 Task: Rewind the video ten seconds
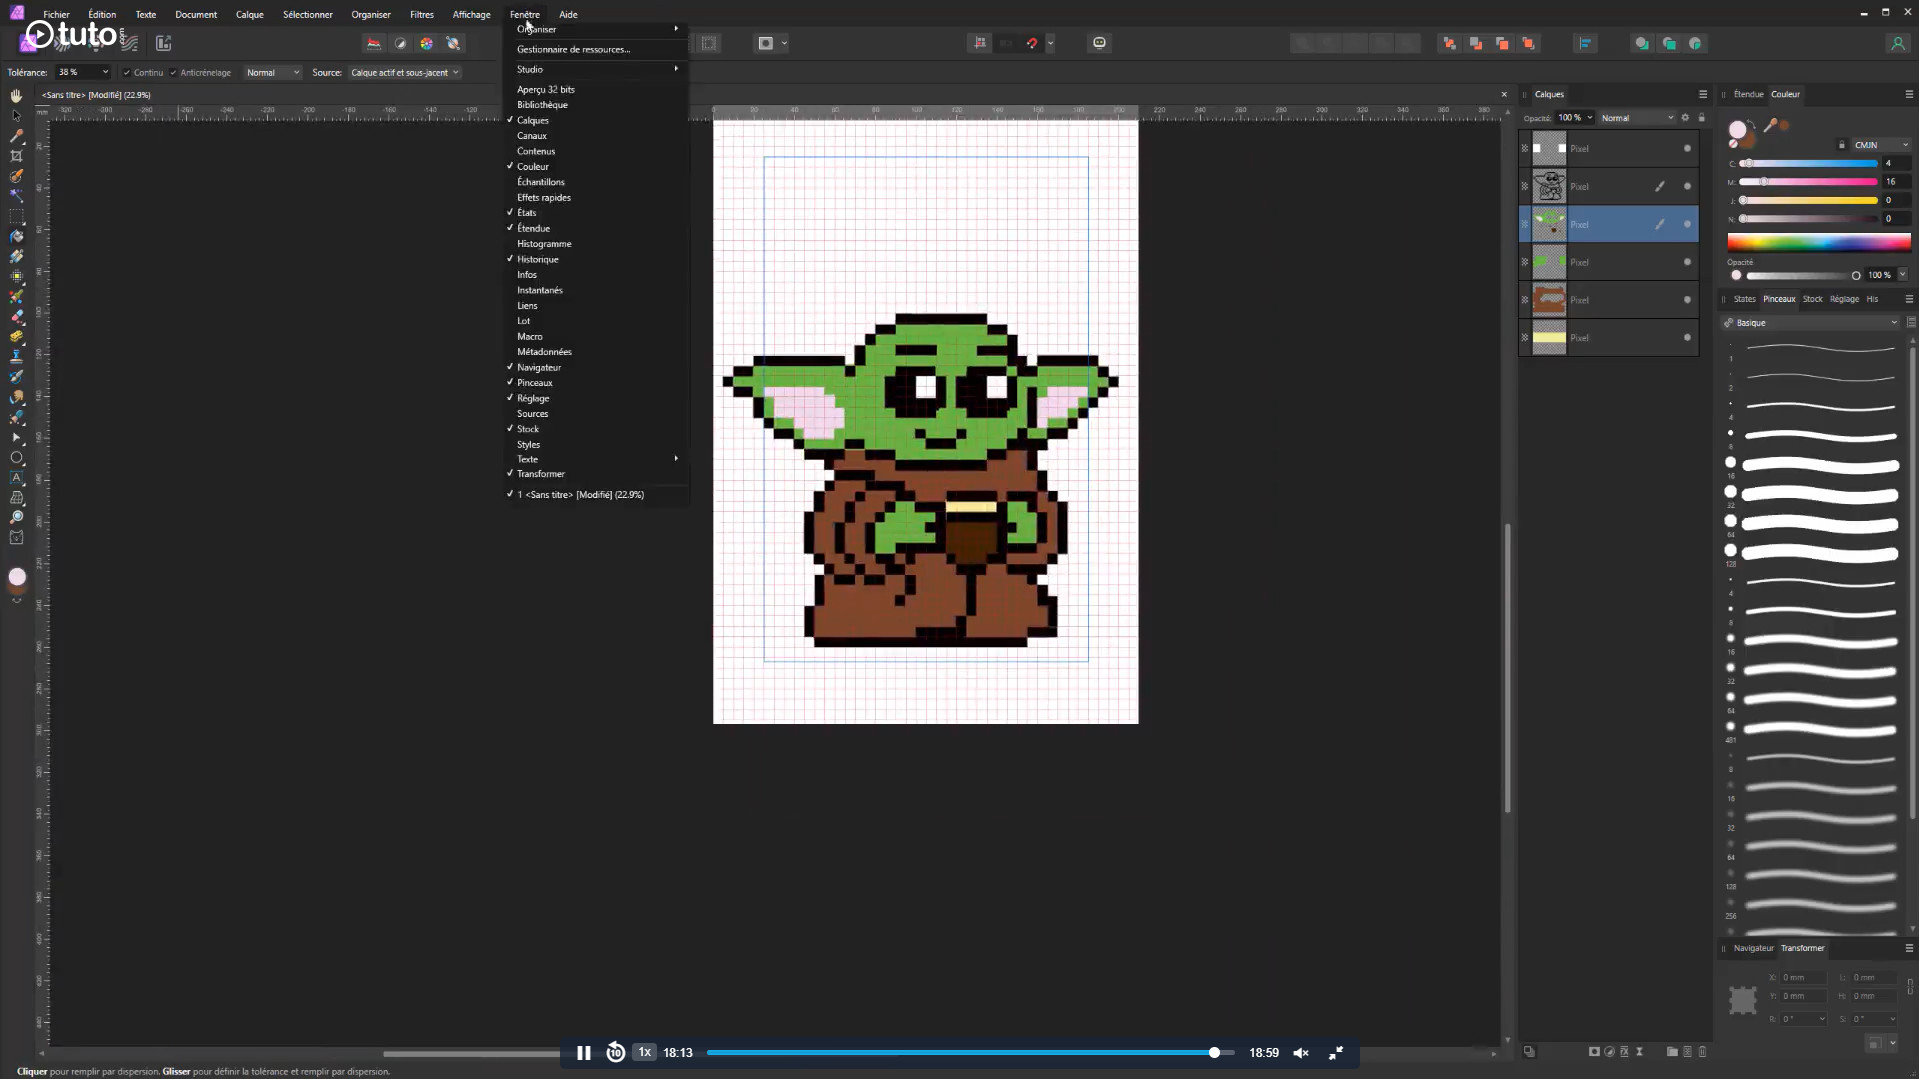point(615,1052)
